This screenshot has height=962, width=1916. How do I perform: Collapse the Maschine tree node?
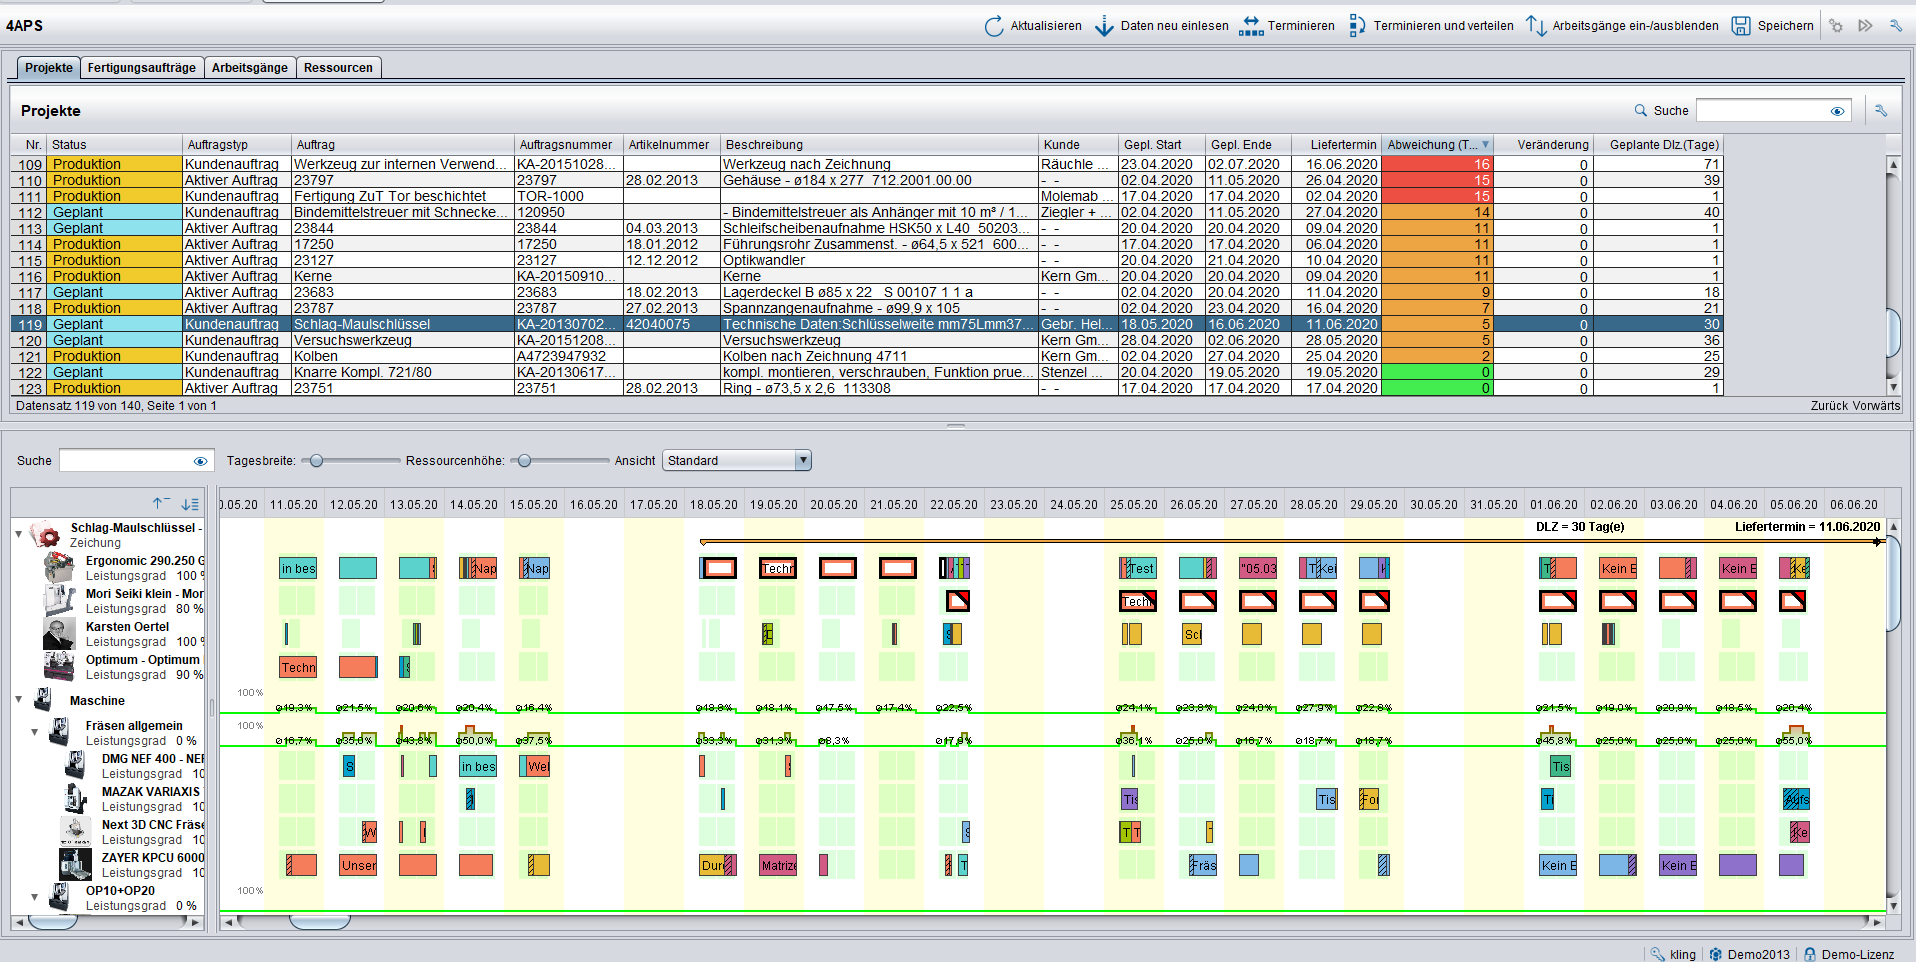[19, 700]
